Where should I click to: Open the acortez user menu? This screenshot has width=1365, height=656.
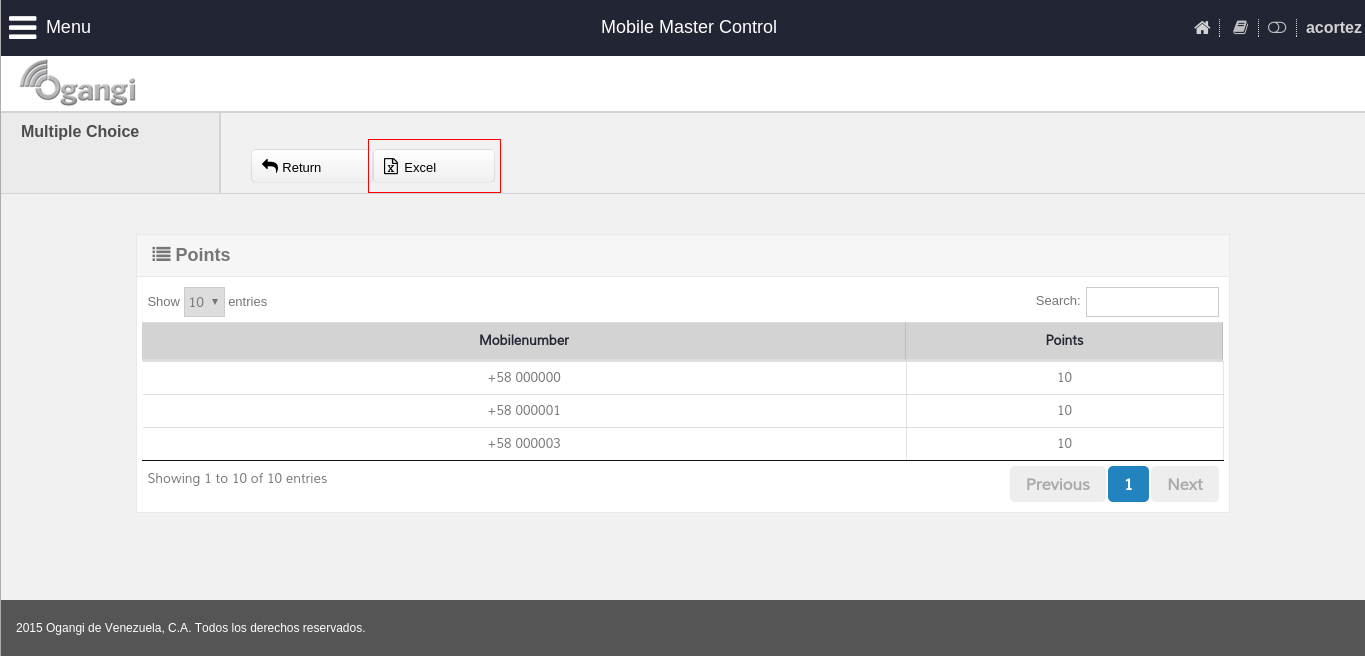1333,28
